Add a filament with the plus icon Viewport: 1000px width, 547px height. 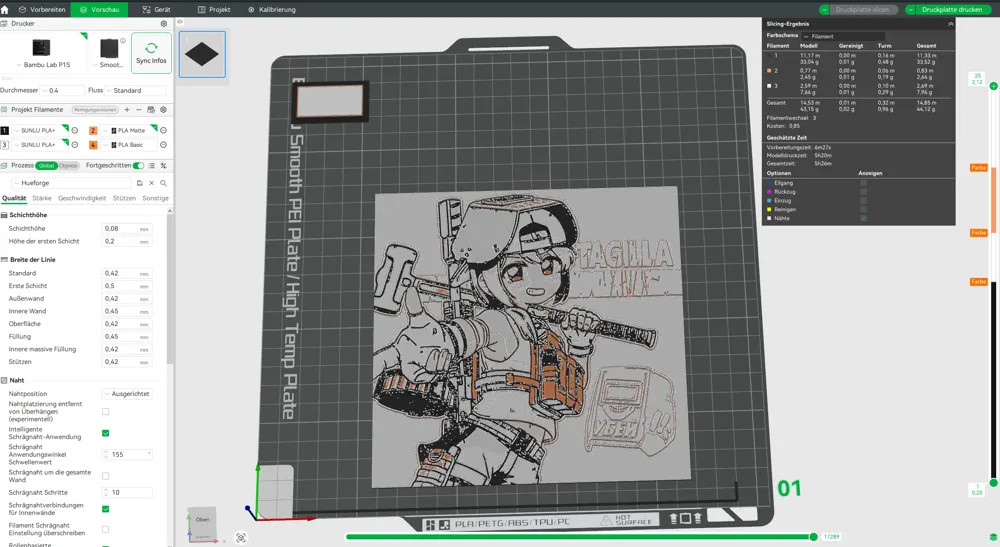click(x=127, y=110)
